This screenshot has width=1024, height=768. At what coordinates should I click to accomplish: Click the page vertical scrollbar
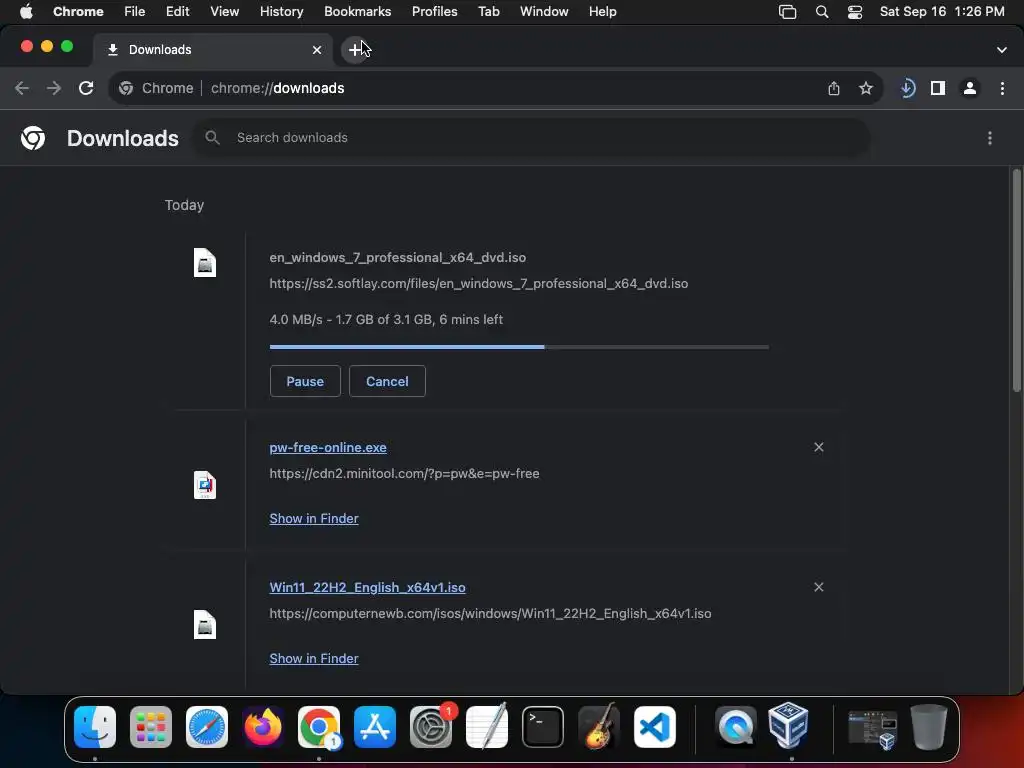tap(1016, 281)
